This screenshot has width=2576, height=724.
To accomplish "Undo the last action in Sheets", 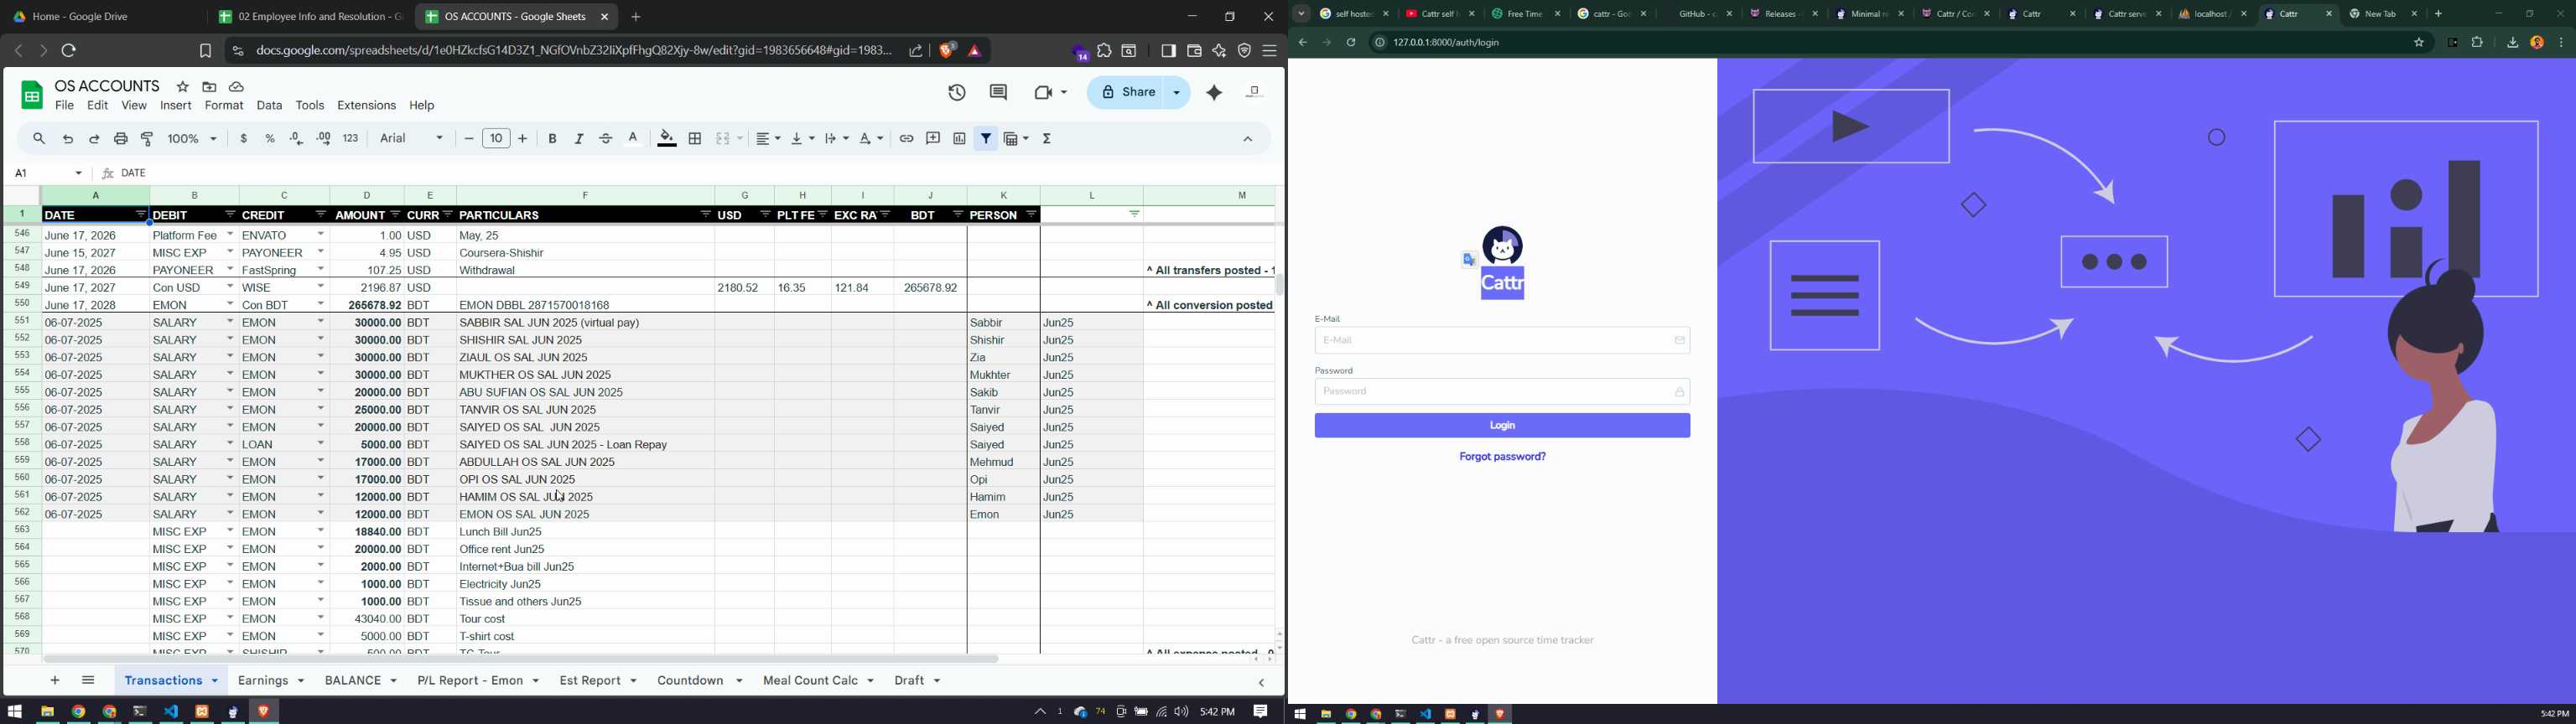I will tap(68, 139).
